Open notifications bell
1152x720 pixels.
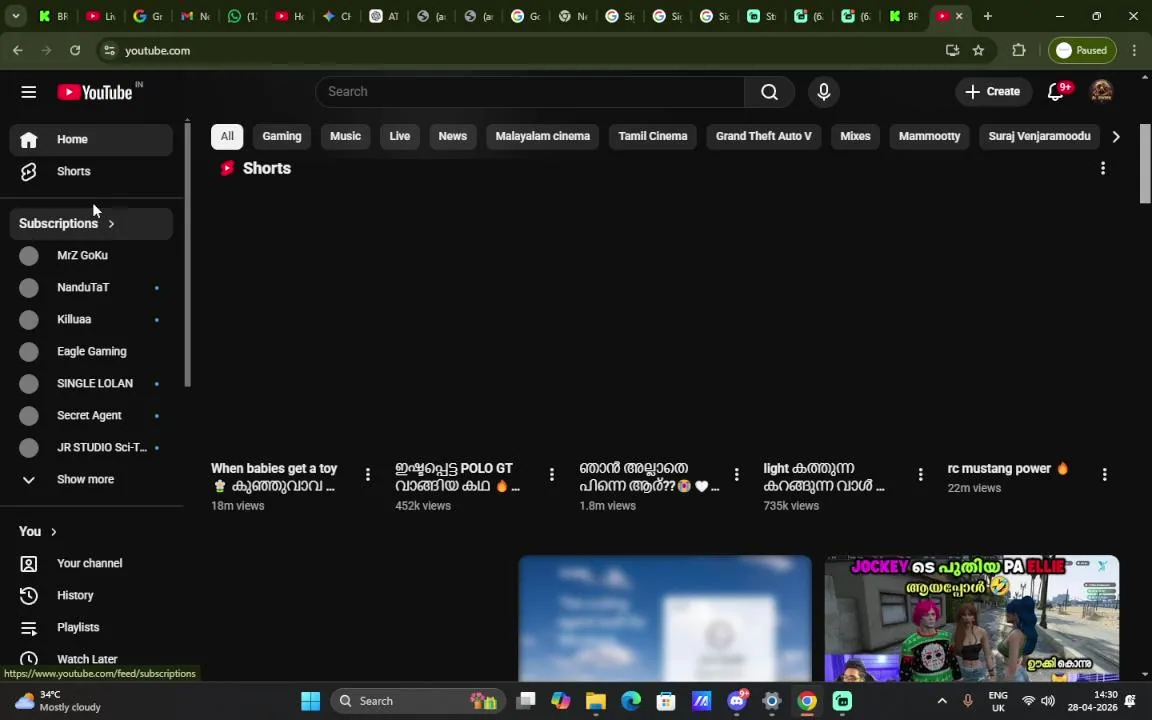[1056, 92]
